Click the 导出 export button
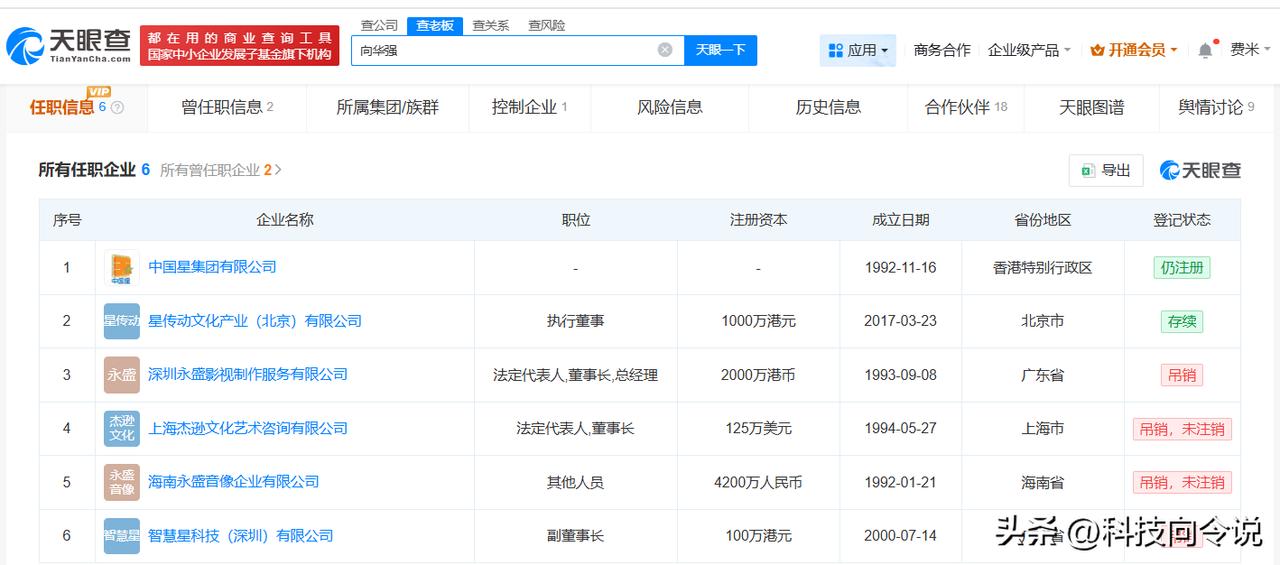The image size is (1280, 565). click(x=1105, y=171)
